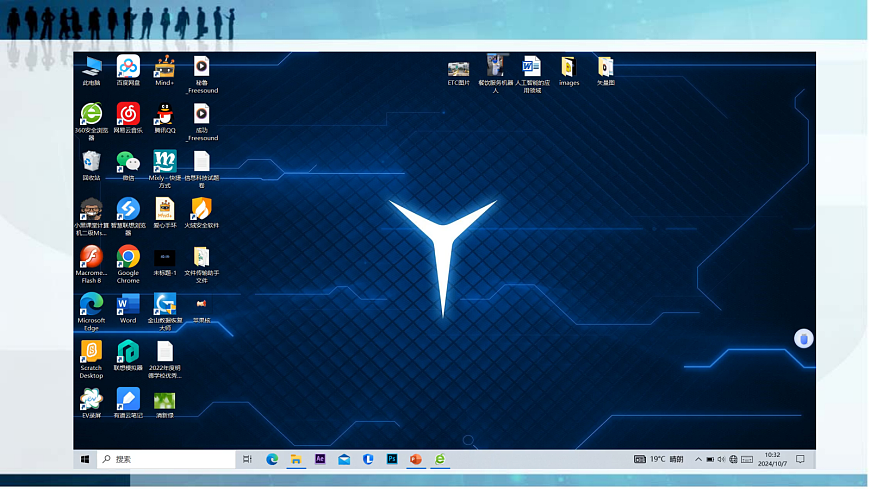This screenshot has width=870, height=489.
Task: Open the Word desktop shortcut
Action: [128, 305]
